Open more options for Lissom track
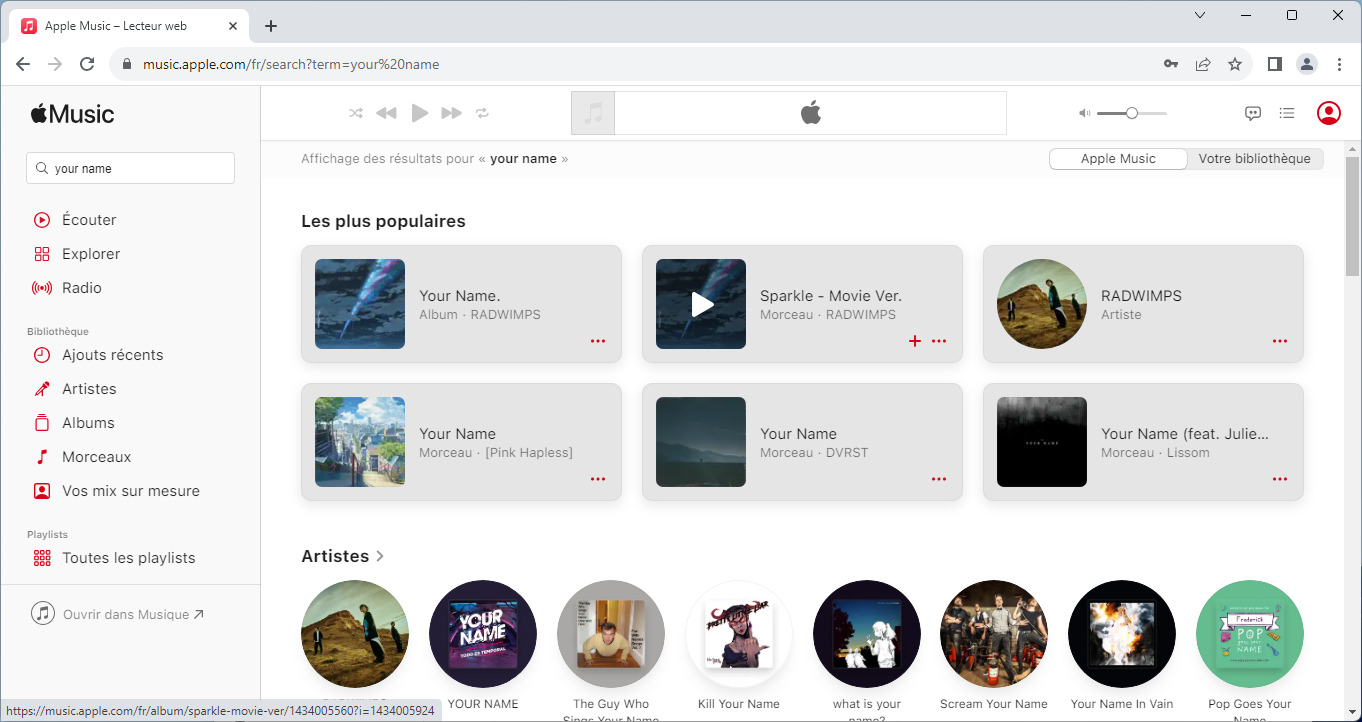 pyautogui.click(x=1280, y=479)
